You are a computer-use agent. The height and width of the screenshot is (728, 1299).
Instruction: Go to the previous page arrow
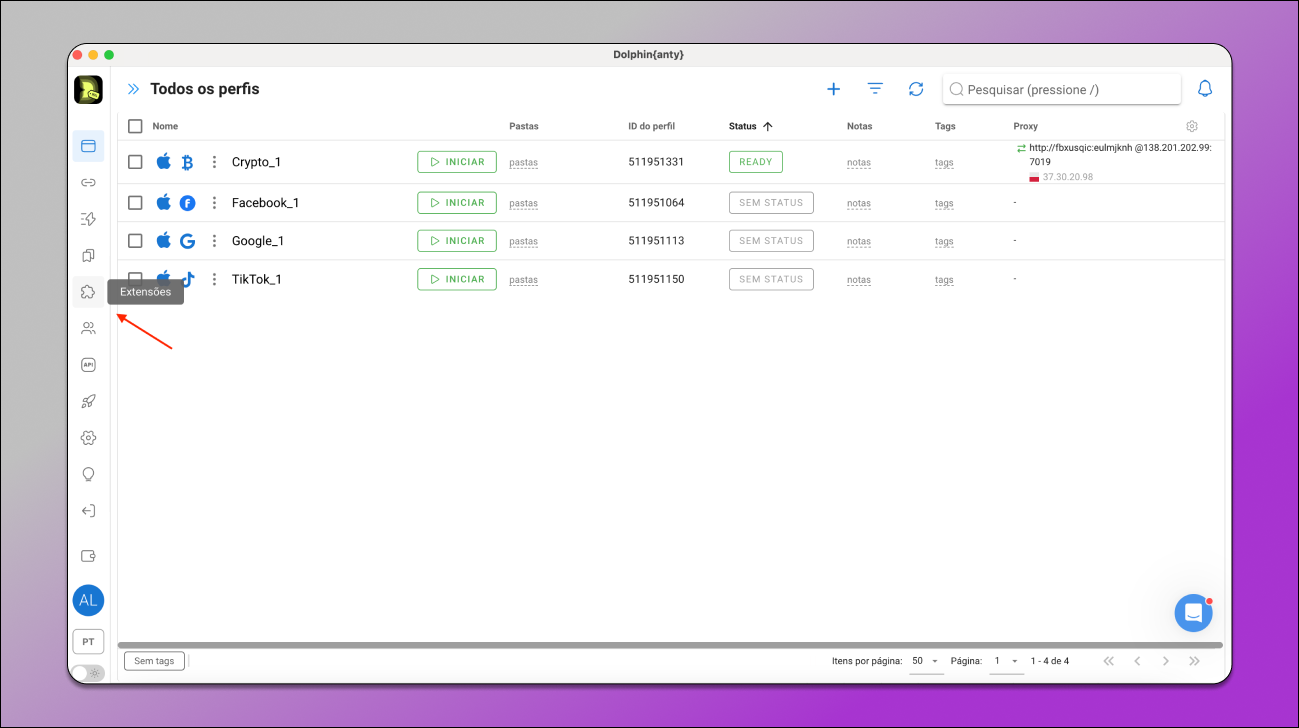click(1137, 661)
